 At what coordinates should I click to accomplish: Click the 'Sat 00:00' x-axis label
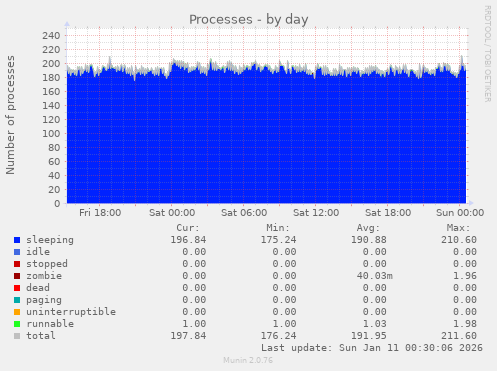coord(172,213)
